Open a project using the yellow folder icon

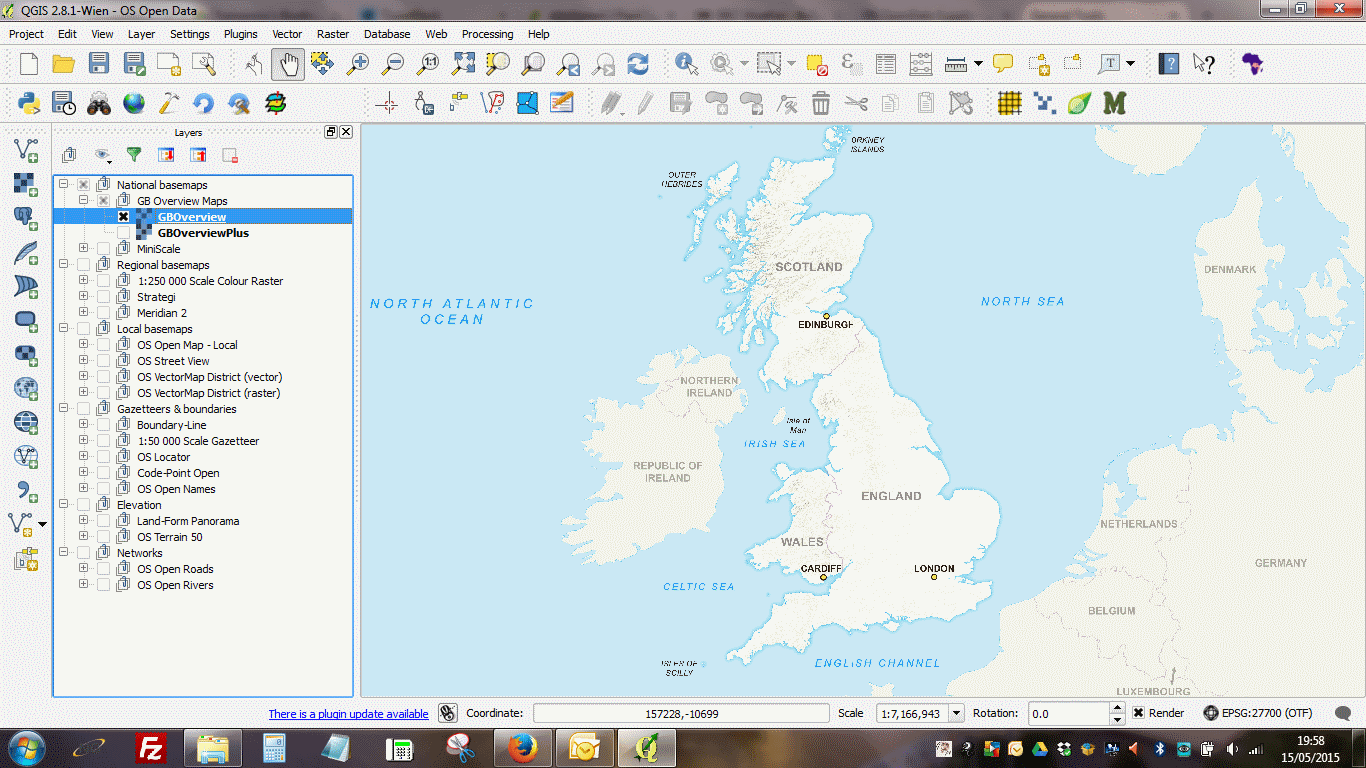pyautogui.click(x=64, y=64)
